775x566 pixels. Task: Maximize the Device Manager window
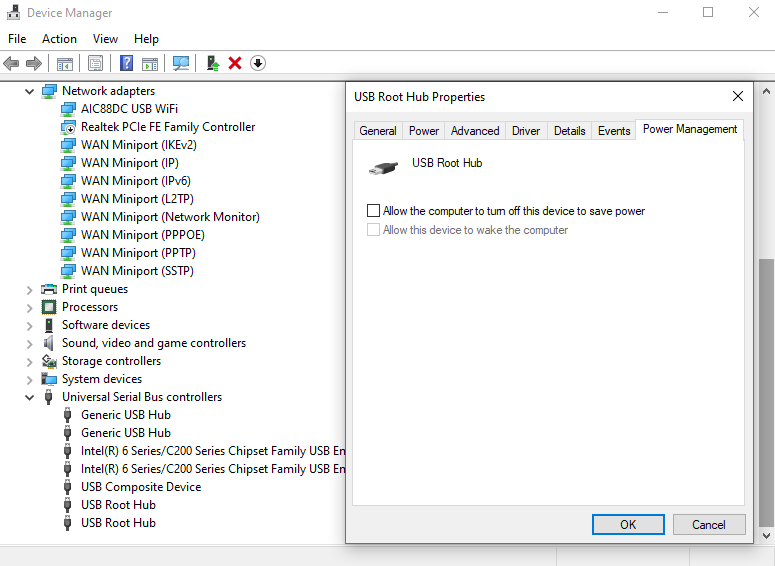[x=708, y=12]
